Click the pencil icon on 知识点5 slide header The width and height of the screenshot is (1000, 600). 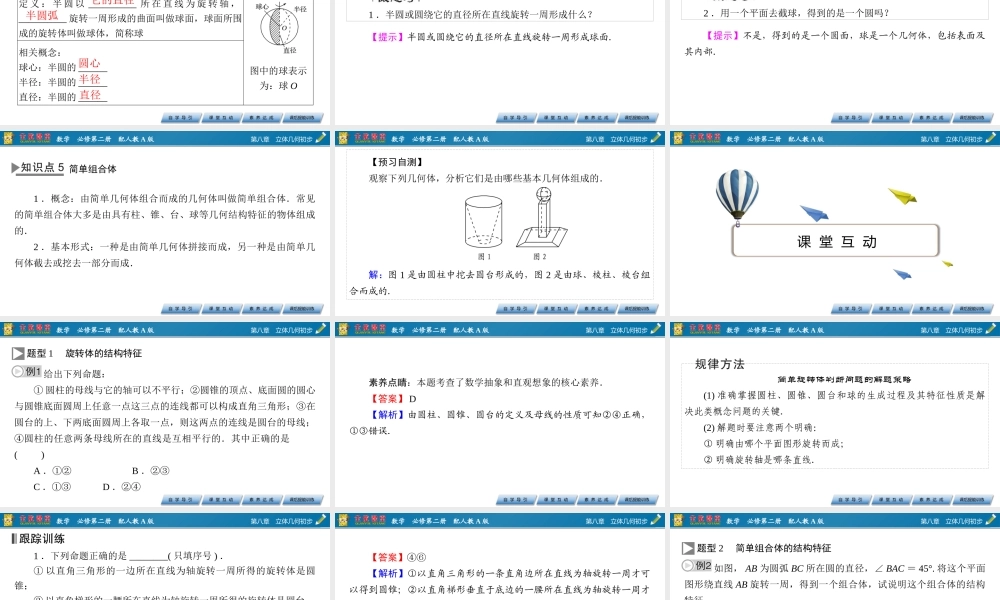[x=320, y=139]
